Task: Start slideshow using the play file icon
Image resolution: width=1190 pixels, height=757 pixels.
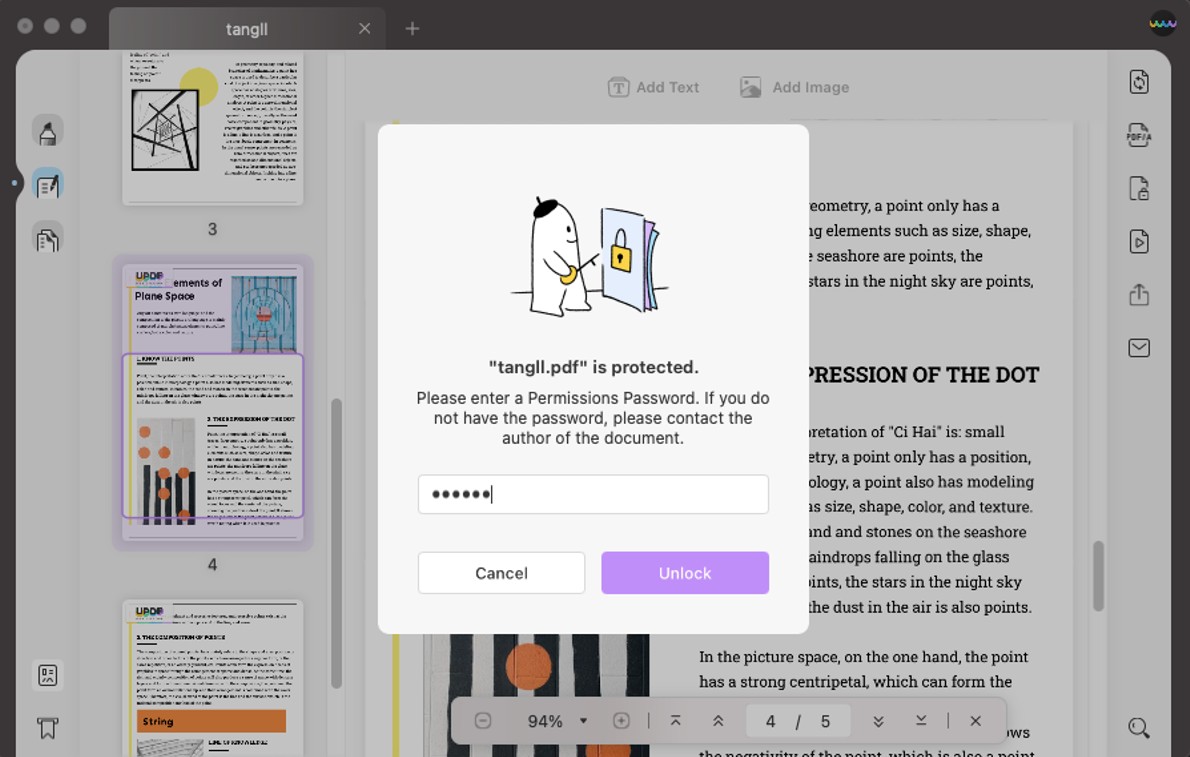Action: [x=1139, y=241]
